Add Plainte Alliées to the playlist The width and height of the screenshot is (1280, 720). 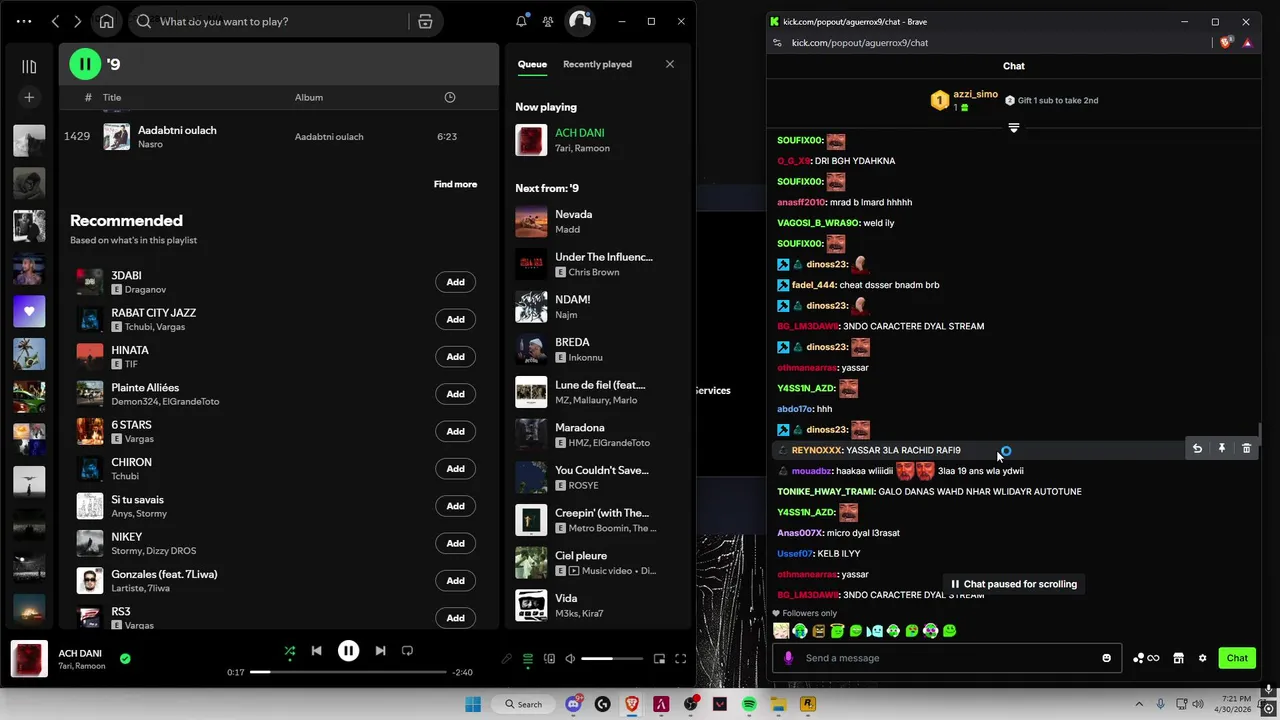tap(455, 394)
